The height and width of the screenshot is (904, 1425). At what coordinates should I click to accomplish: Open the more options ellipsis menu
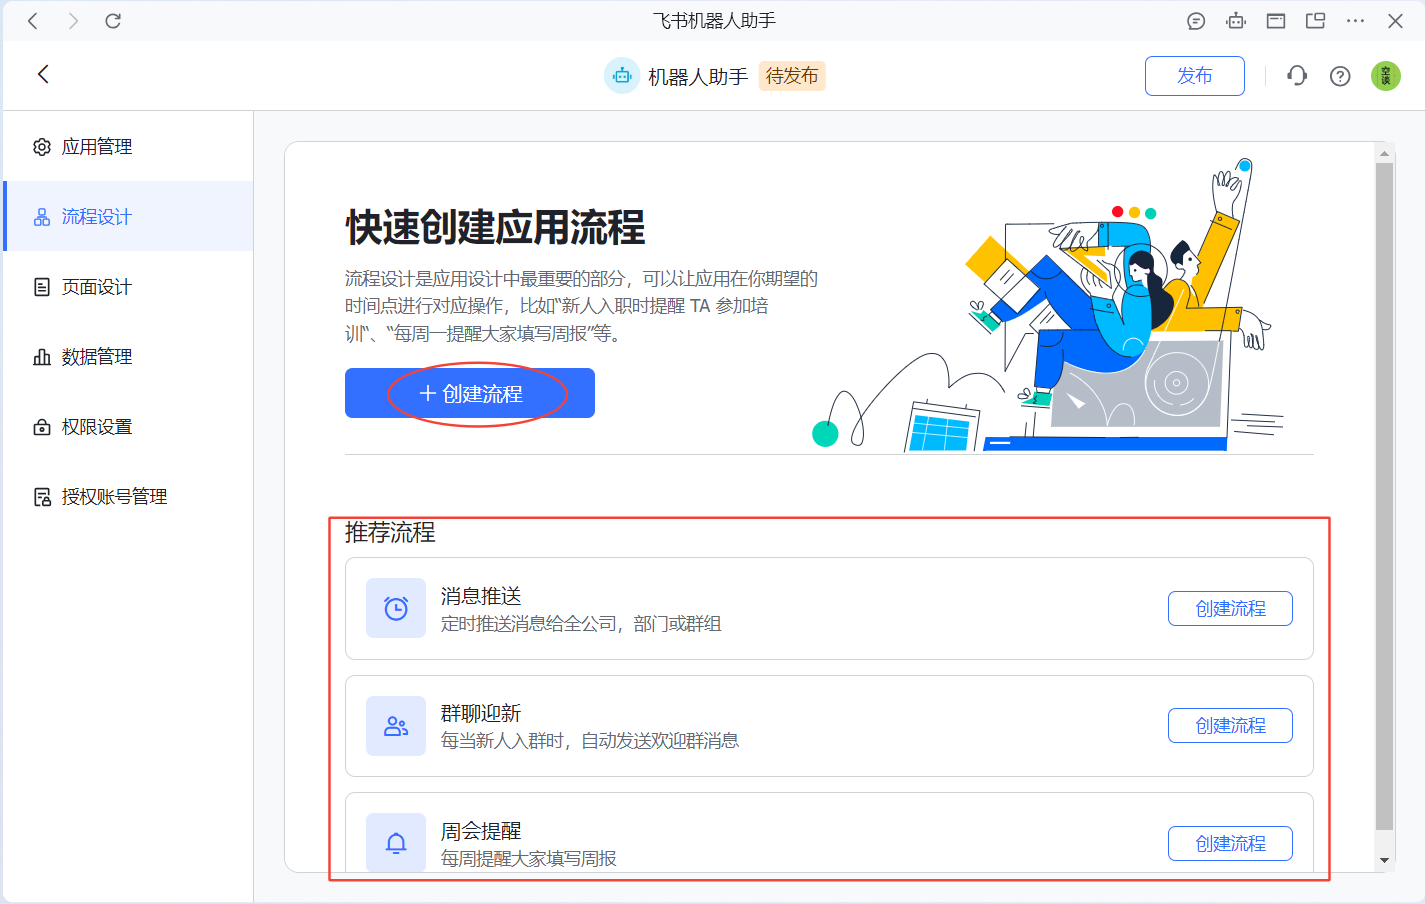(1355, 21)
